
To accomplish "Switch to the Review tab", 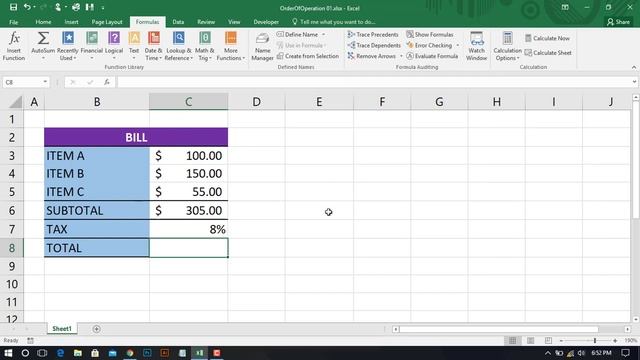I will [206, 22].
